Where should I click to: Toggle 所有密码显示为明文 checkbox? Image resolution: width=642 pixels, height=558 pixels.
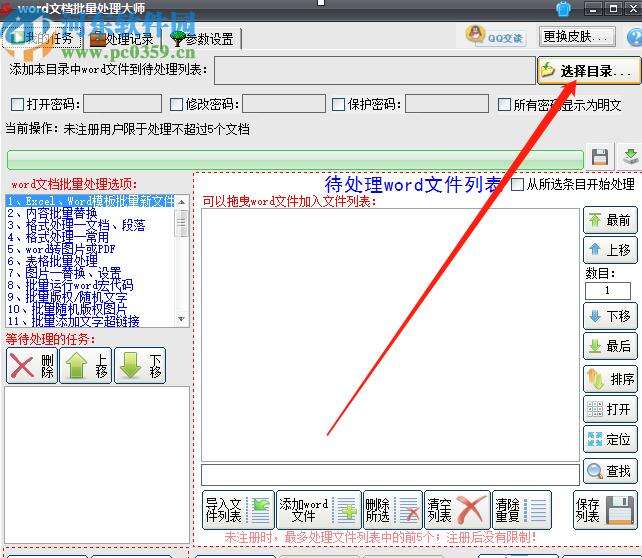(x=504, y=104)
